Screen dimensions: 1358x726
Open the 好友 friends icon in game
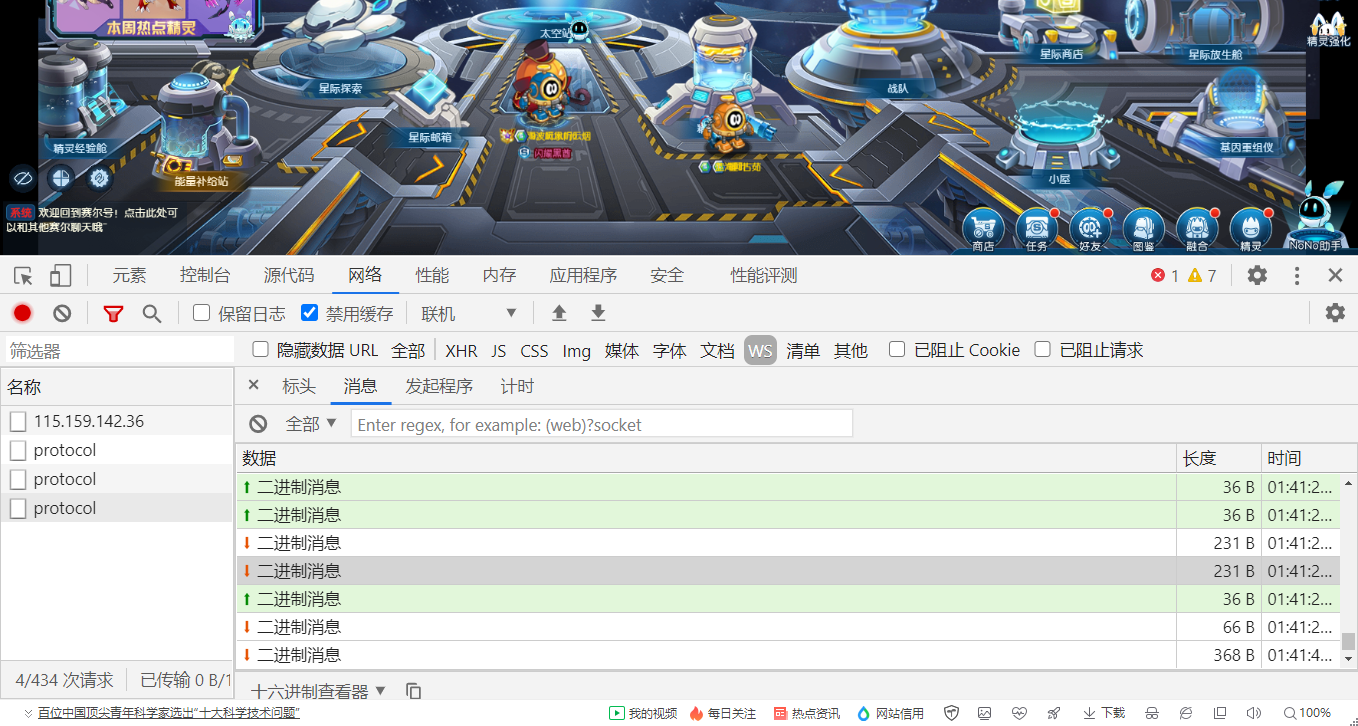pyautogui.click(x=1090, y=231)
